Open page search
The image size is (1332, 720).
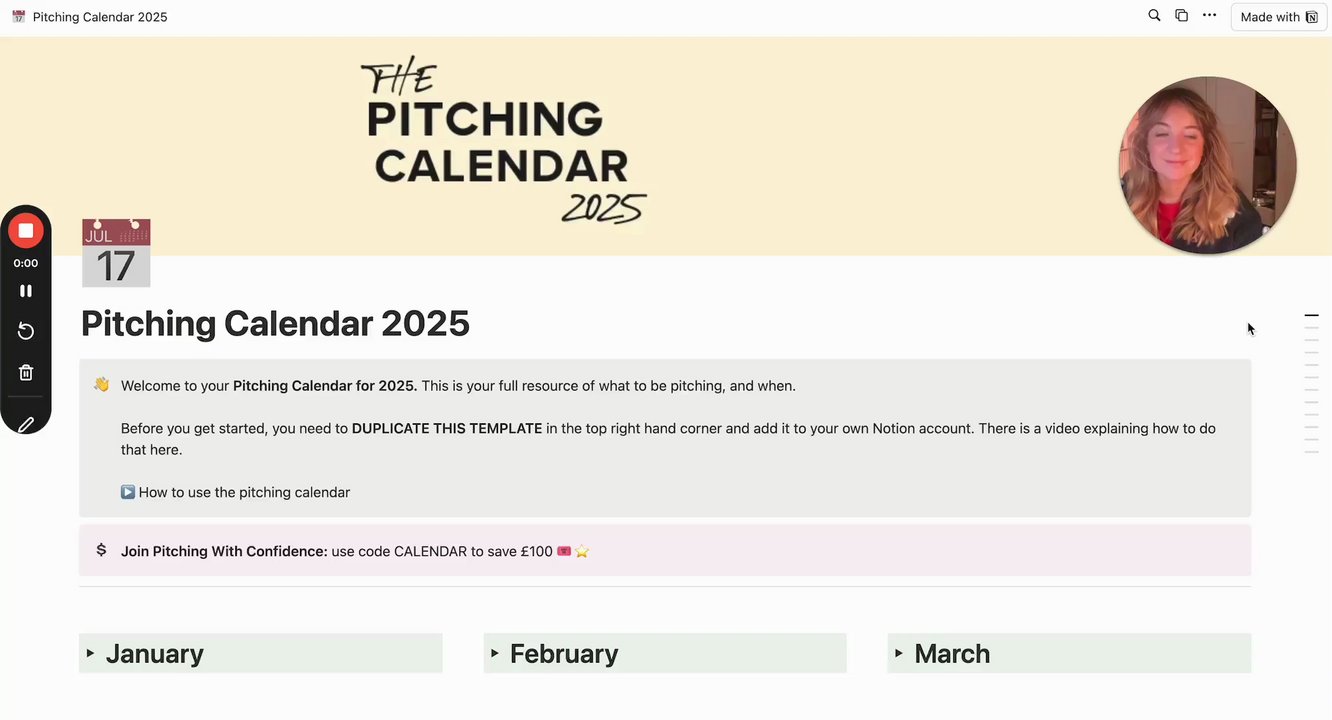(1154, 16)
